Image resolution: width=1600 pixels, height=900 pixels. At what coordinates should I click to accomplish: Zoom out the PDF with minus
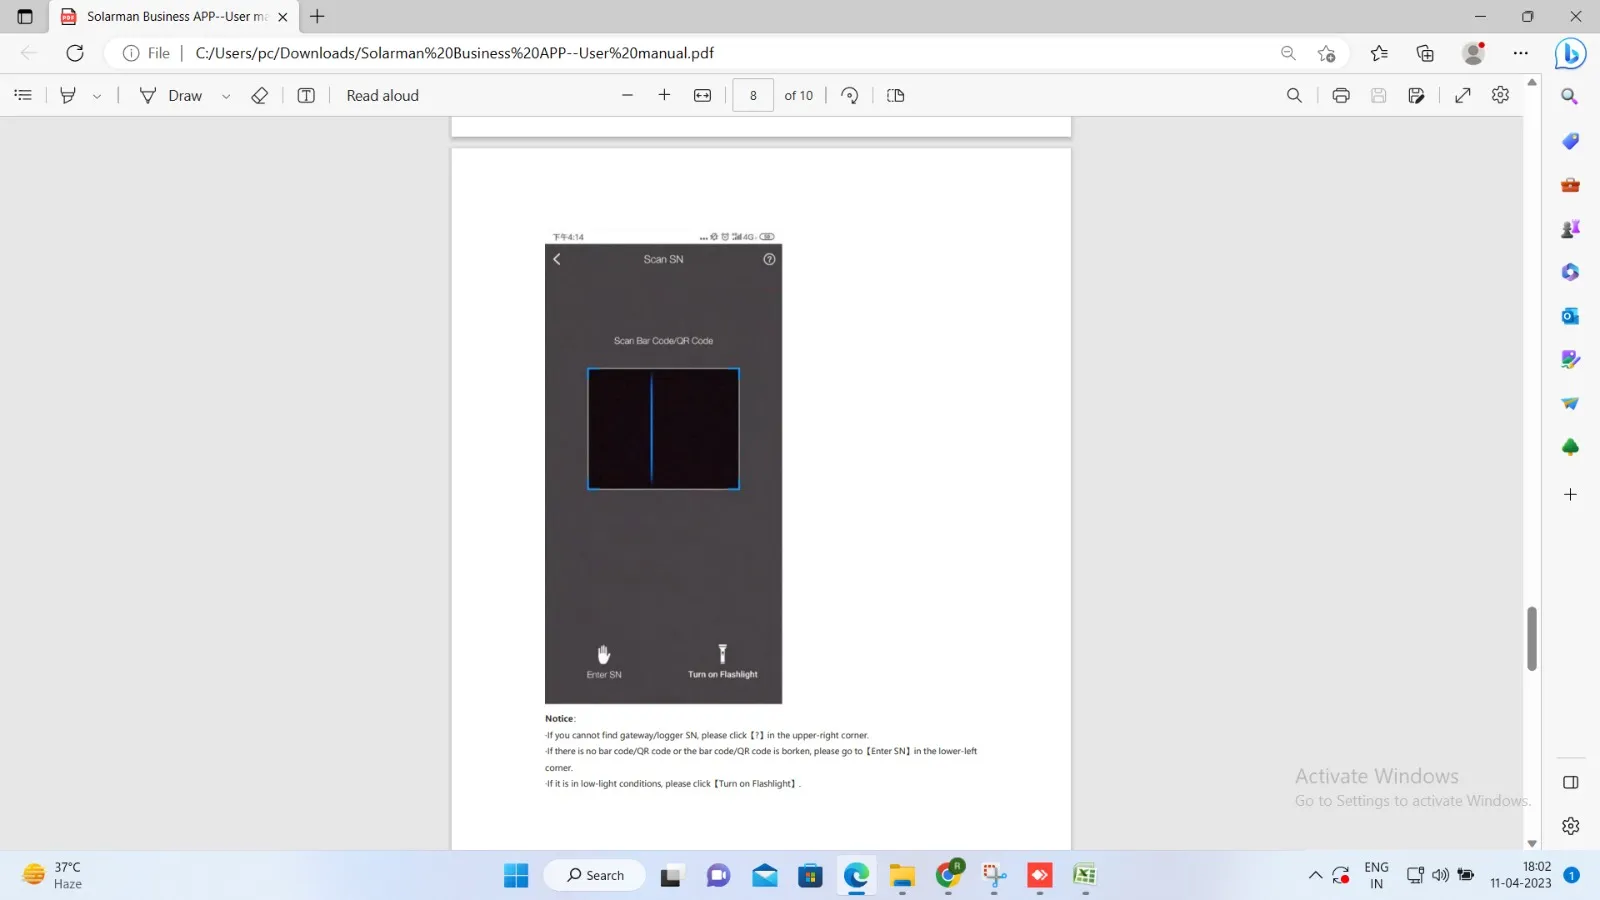[x=627, y=95]
